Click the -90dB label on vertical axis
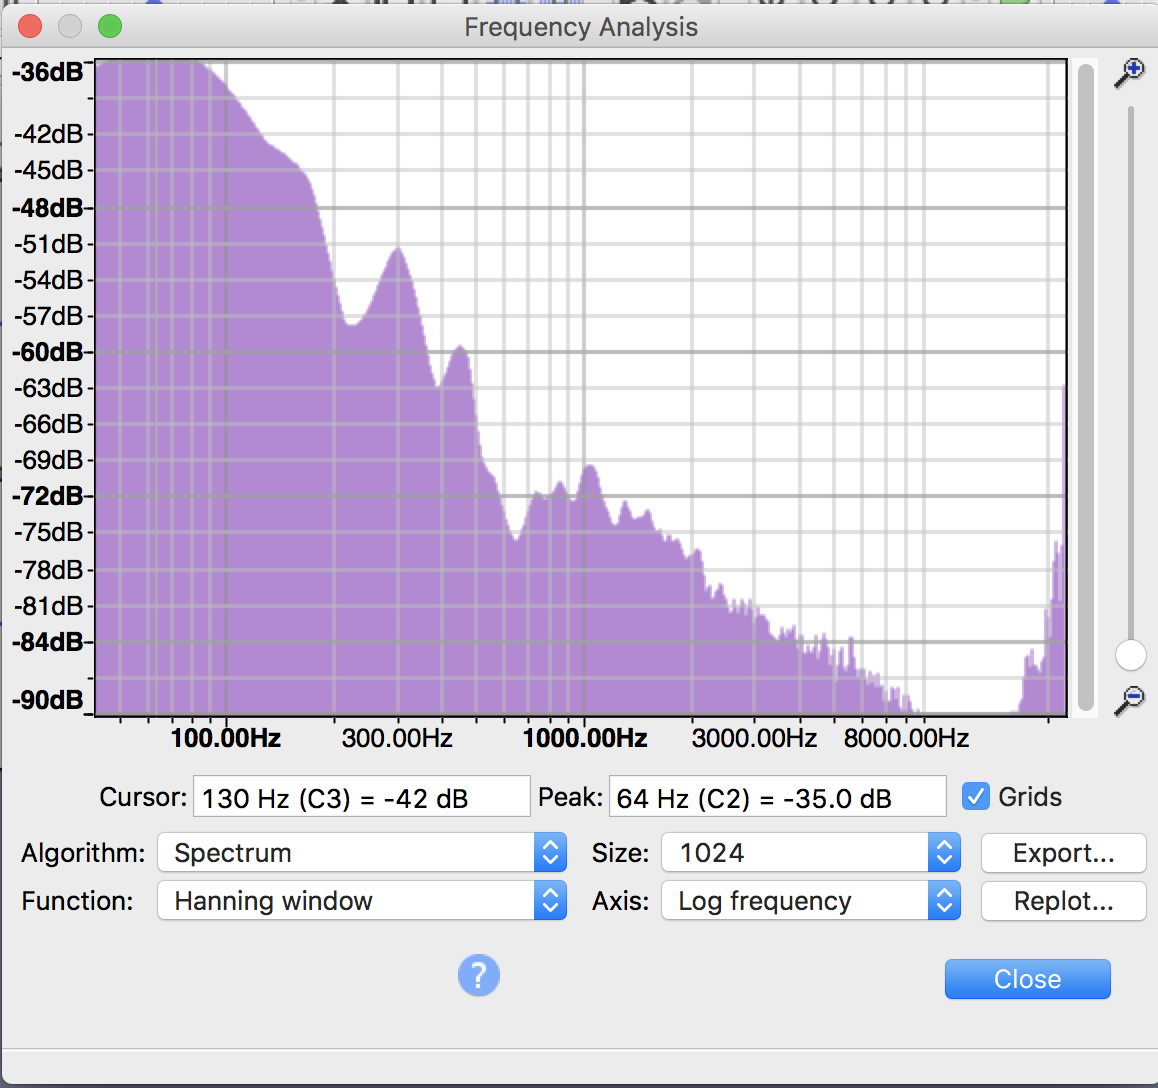 [x=48, y=700]
